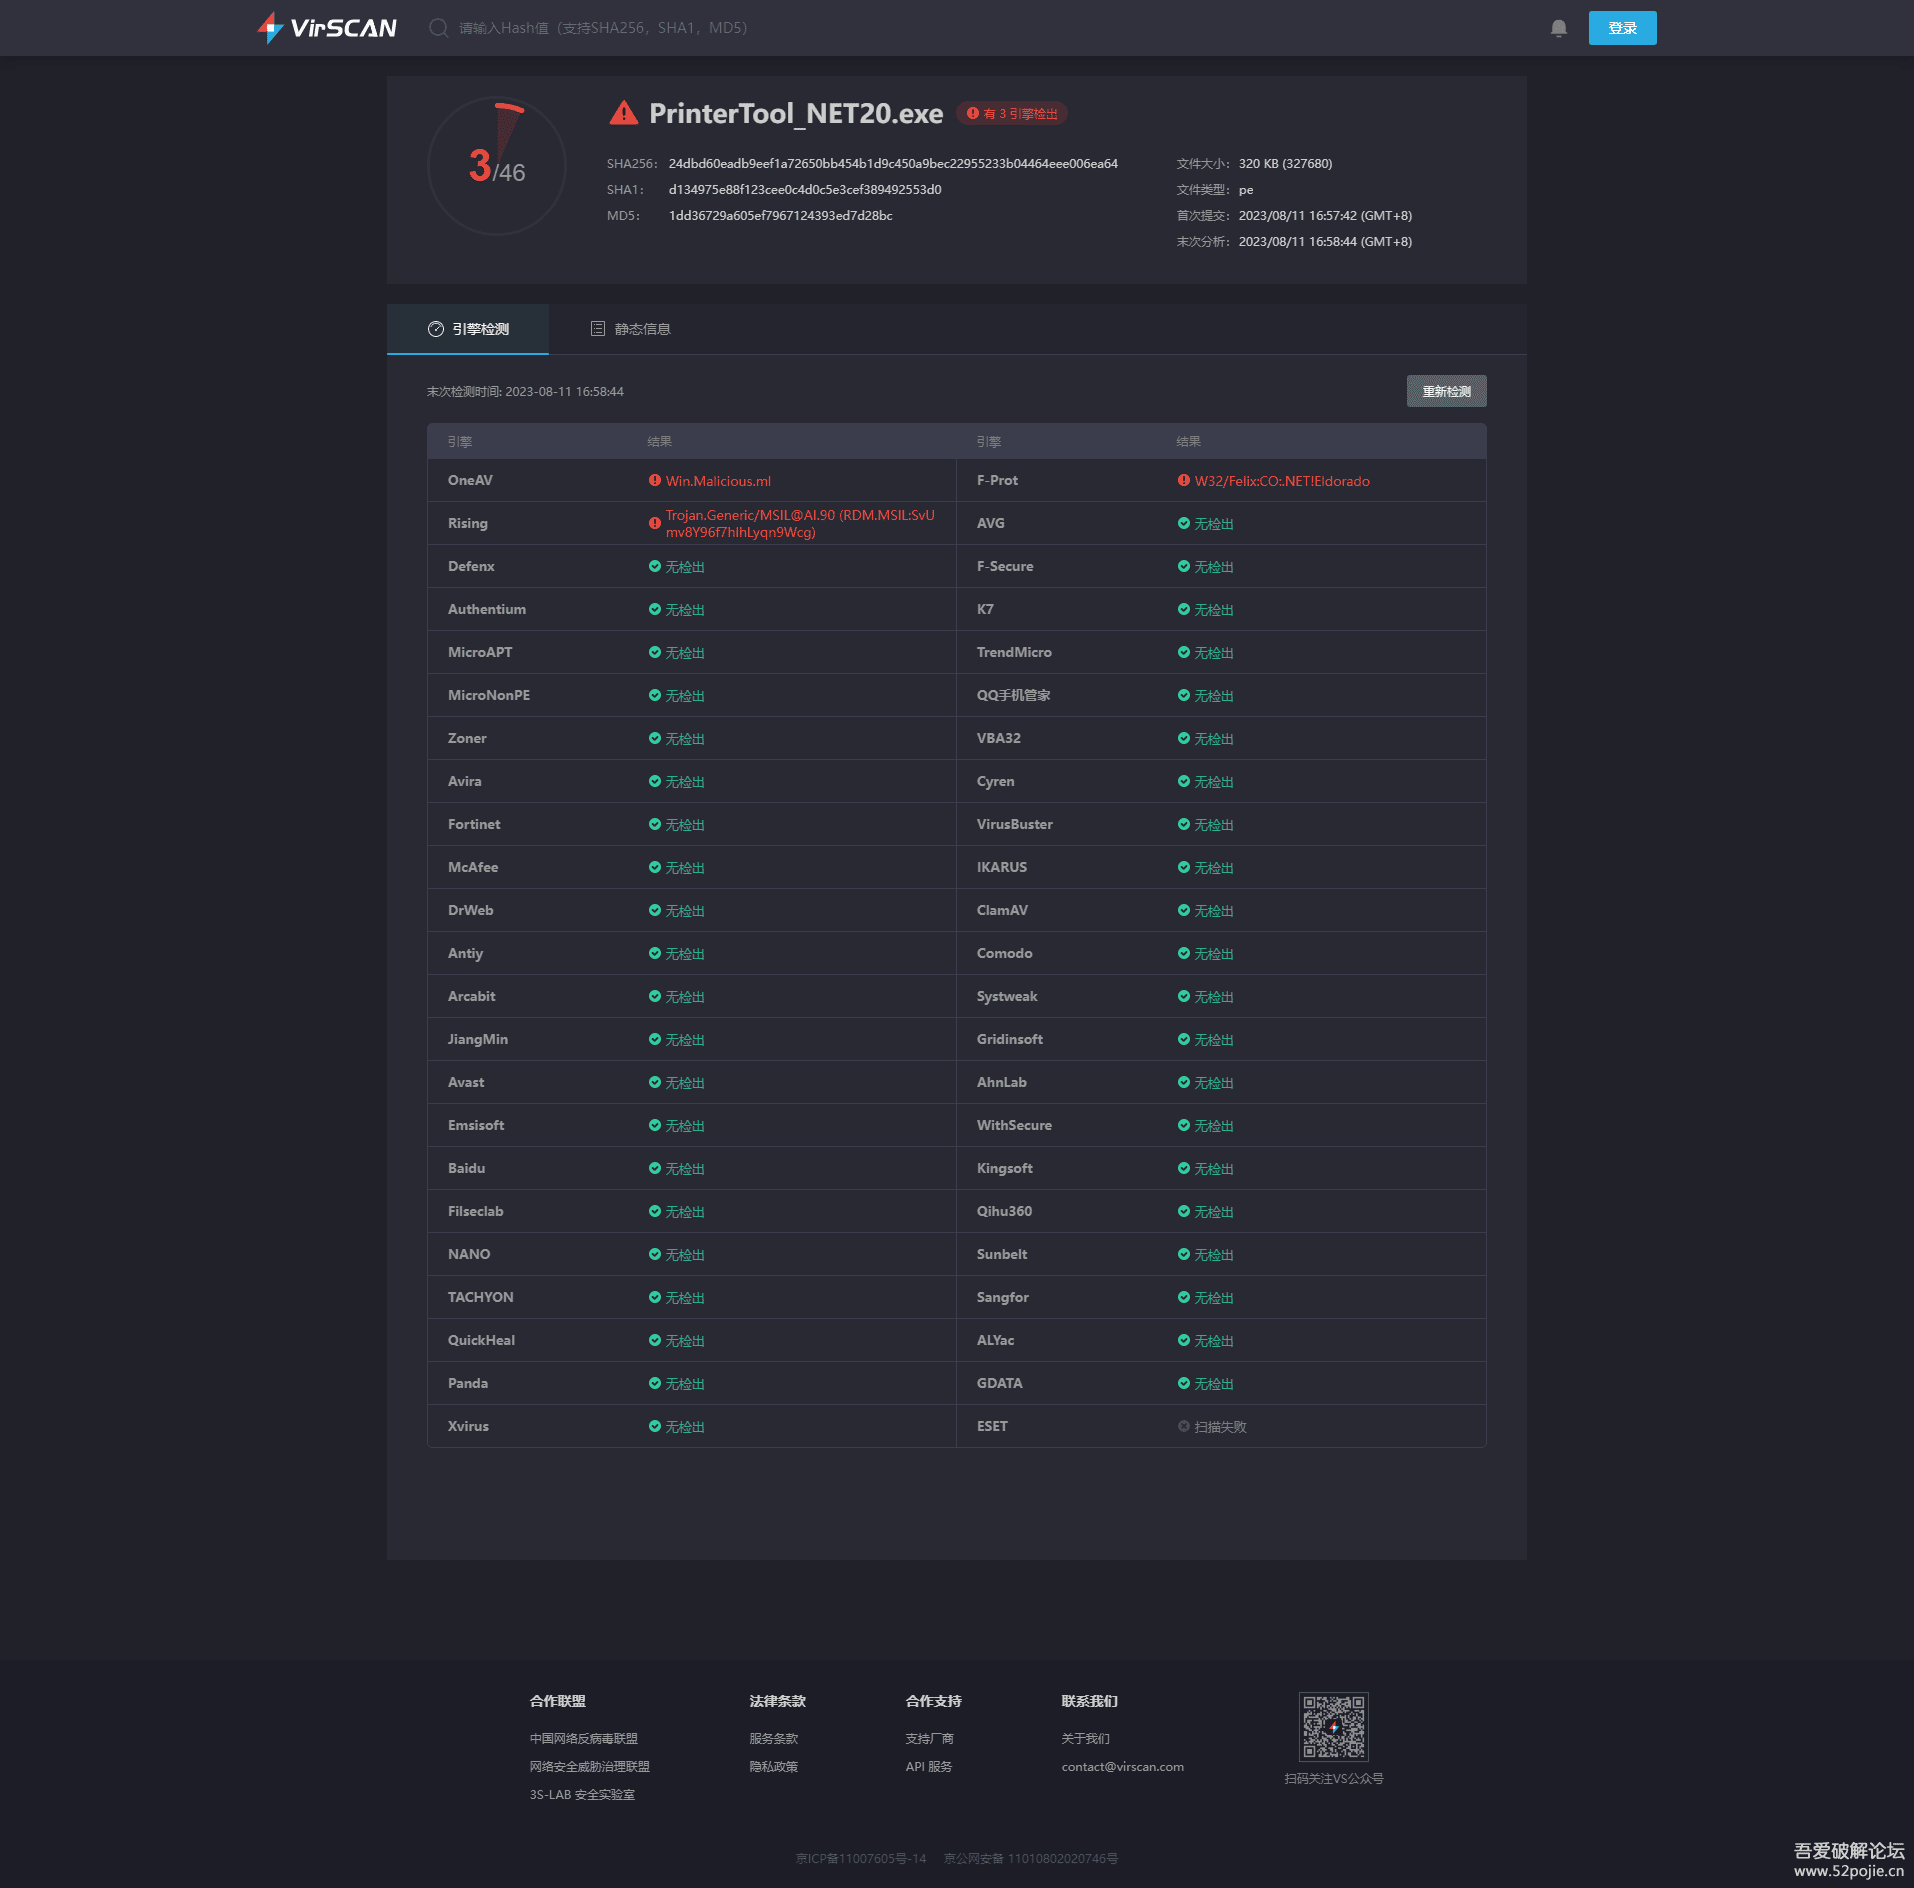The width and height of the screenshot is (1914, 1888).
Task: Click GDATA green check icon
Action: pyautogui.click(x=1184, y=1383)
